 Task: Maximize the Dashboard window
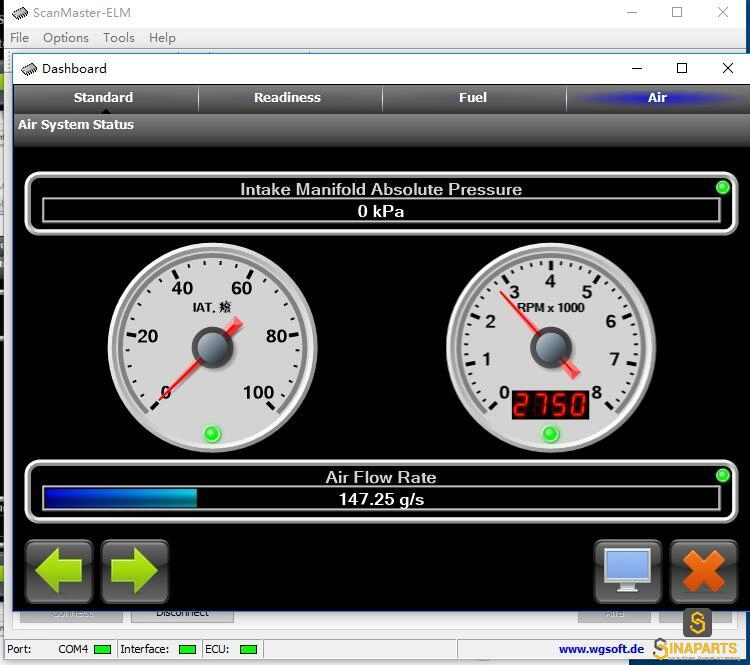(x=682, y=68)
